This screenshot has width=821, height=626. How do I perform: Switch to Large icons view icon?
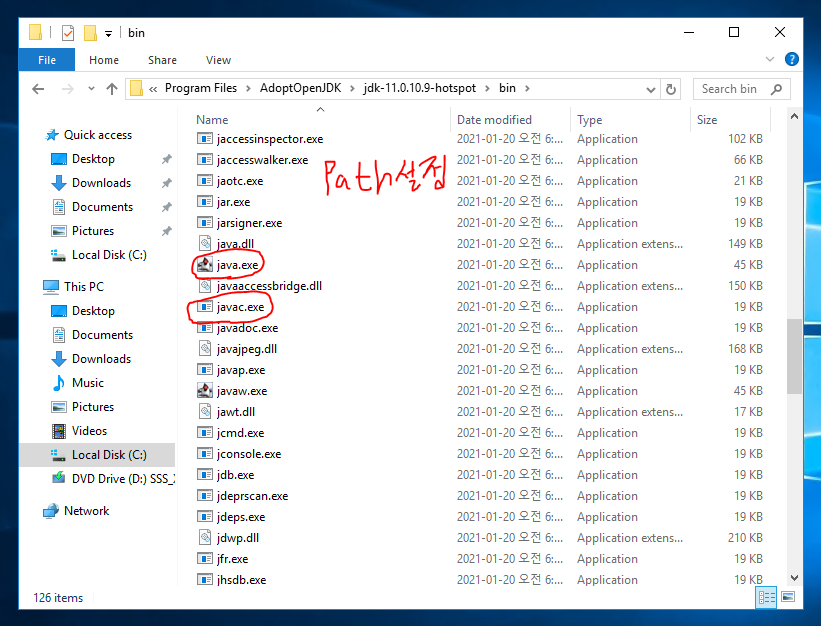click(787, 597)
